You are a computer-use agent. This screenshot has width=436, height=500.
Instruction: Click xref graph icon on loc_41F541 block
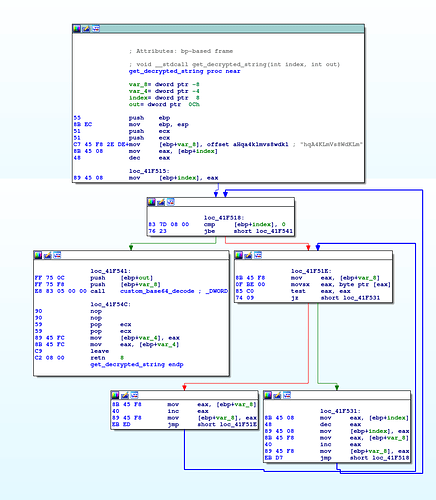[x=57, y=255]
